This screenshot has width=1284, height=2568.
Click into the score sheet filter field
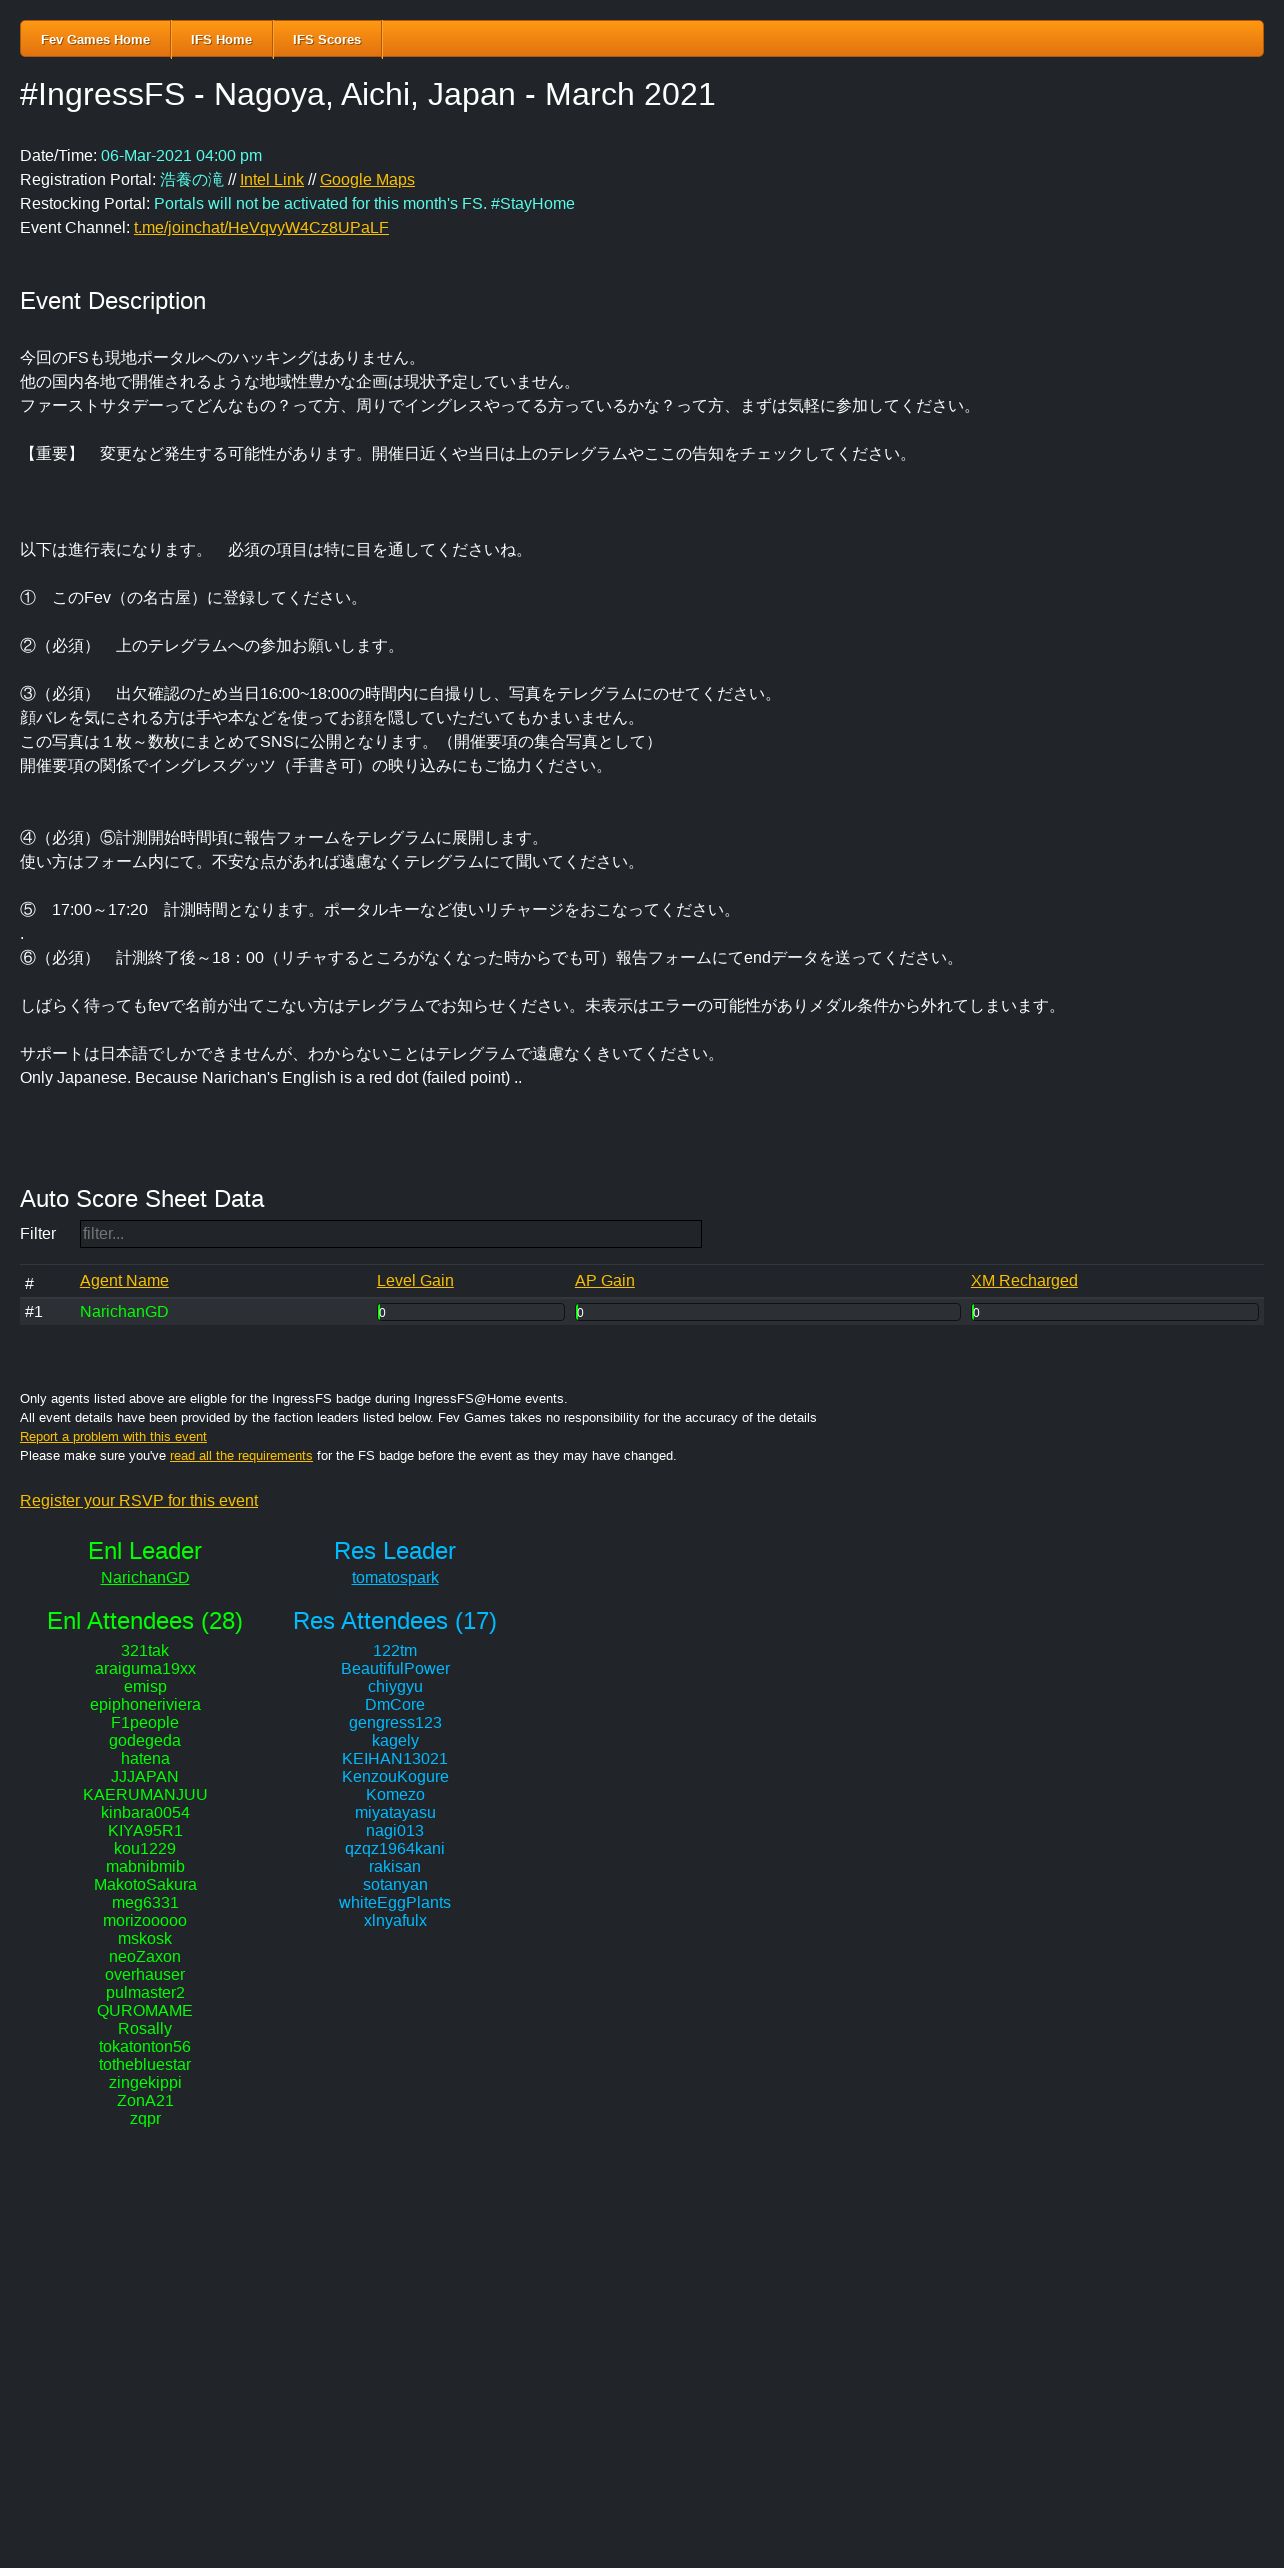pyautogui.click(x=391, y=1234)
